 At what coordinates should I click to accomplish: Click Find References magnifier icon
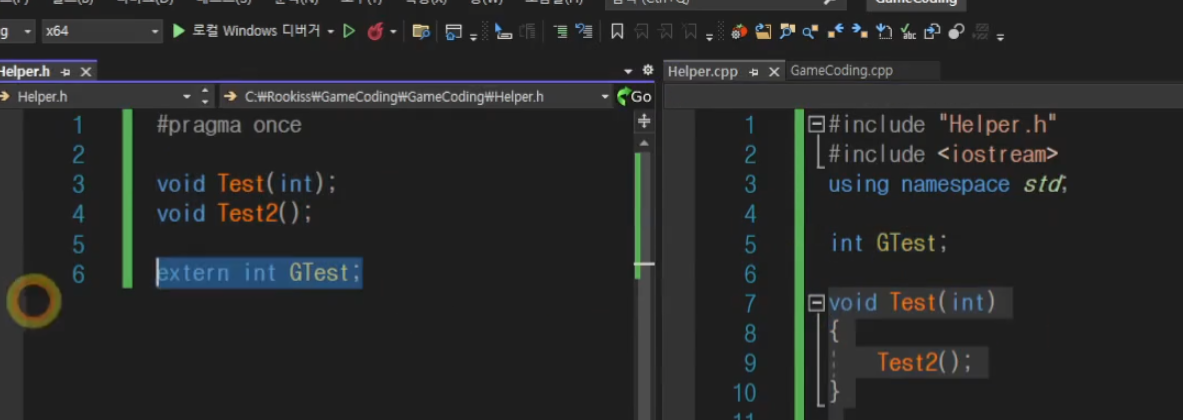click(x=810, y=32)
